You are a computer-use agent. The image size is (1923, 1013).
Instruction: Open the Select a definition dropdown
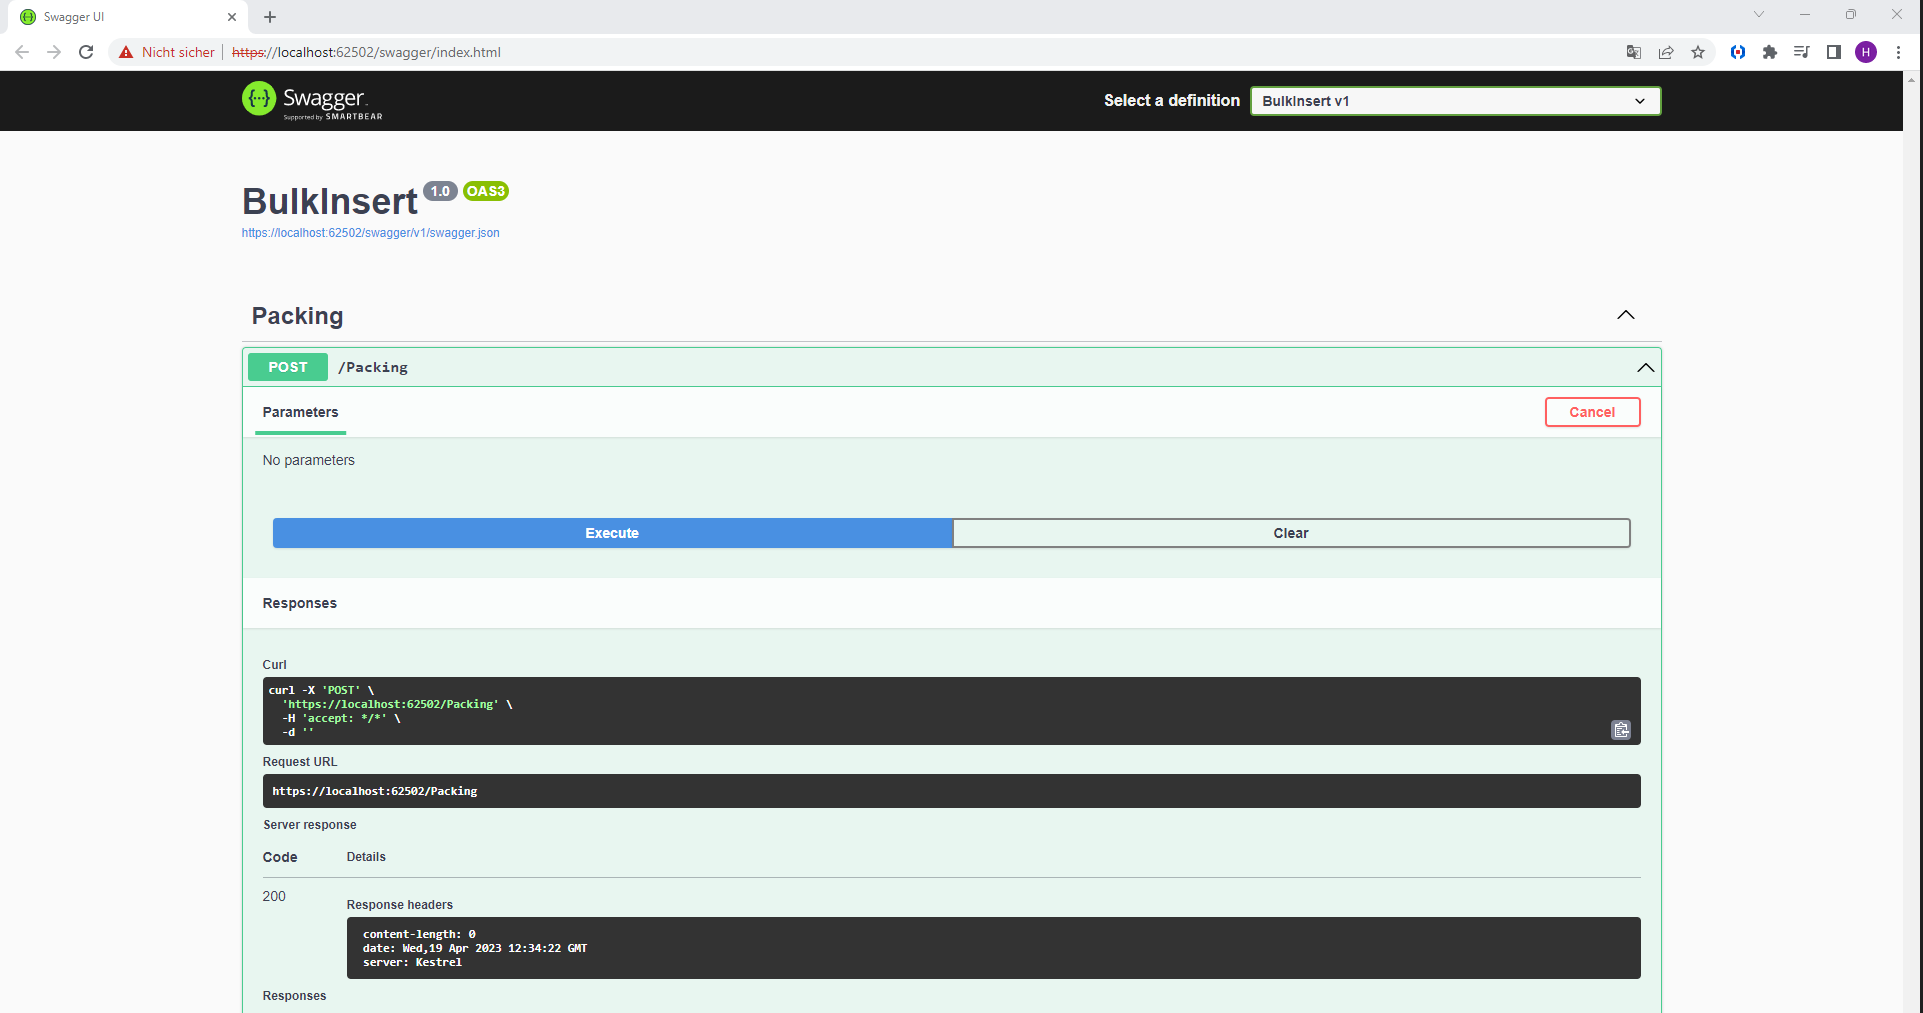click(x=1454, y=100)
